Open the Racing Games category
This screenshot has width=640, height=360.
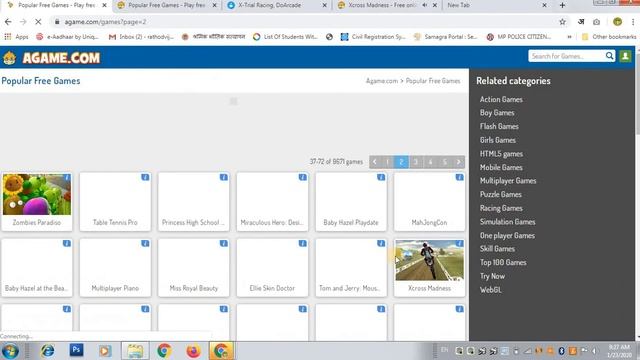(x=501, y=208)
